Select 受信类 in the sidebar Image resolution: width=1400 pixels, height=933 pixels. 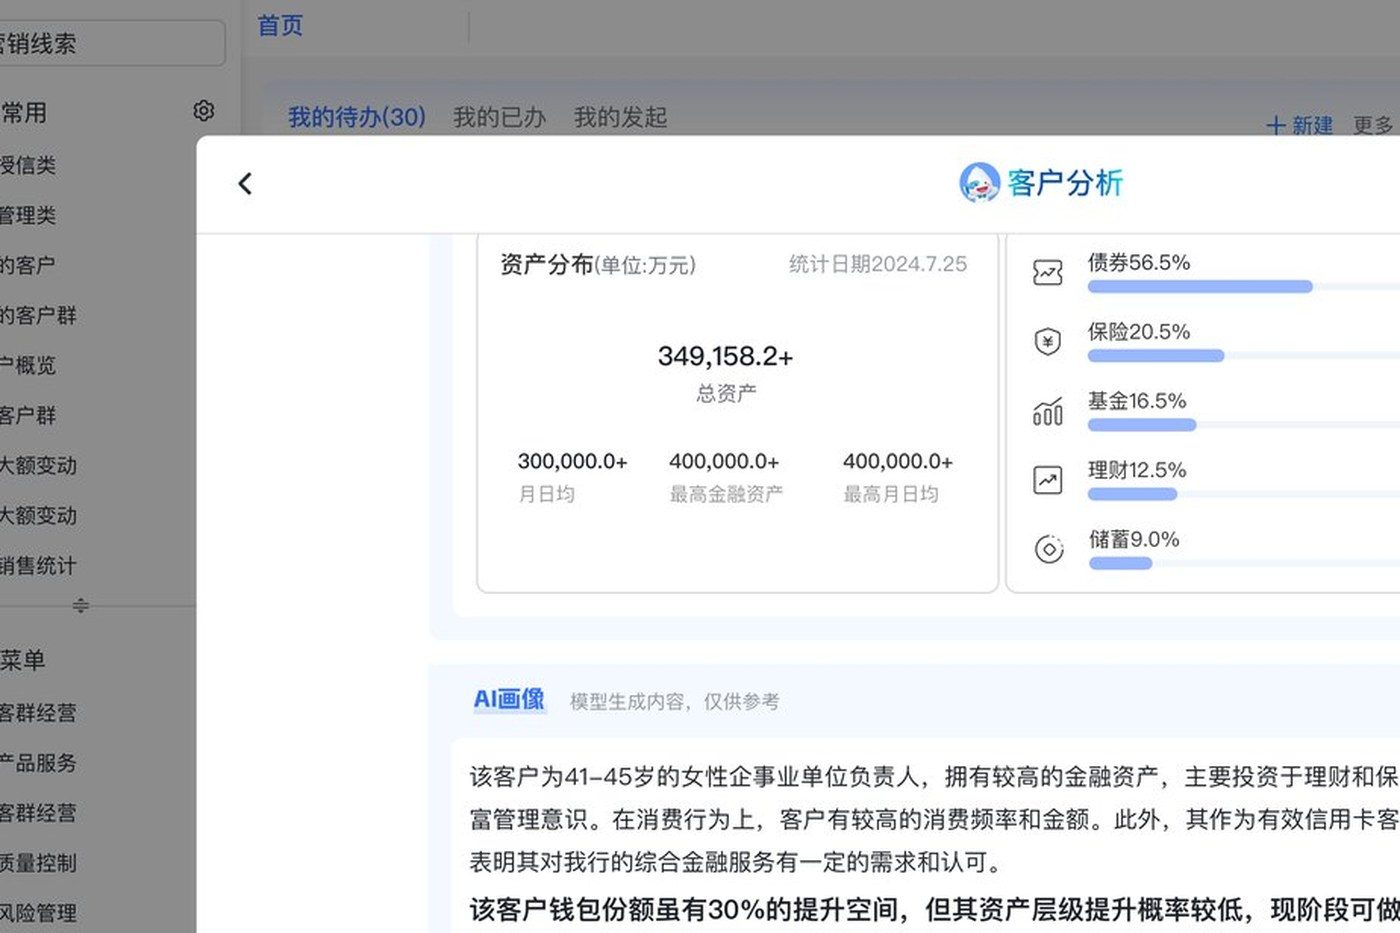28,165
